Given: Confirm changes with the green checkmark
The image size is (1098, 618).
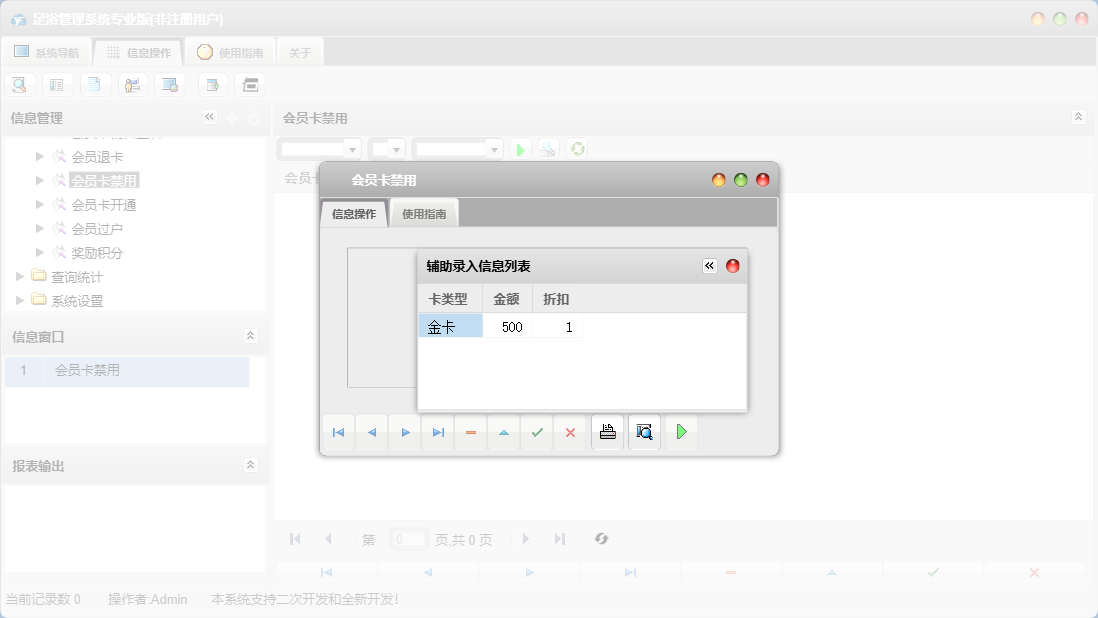Looking at the screenshot, I should (537, 433).
